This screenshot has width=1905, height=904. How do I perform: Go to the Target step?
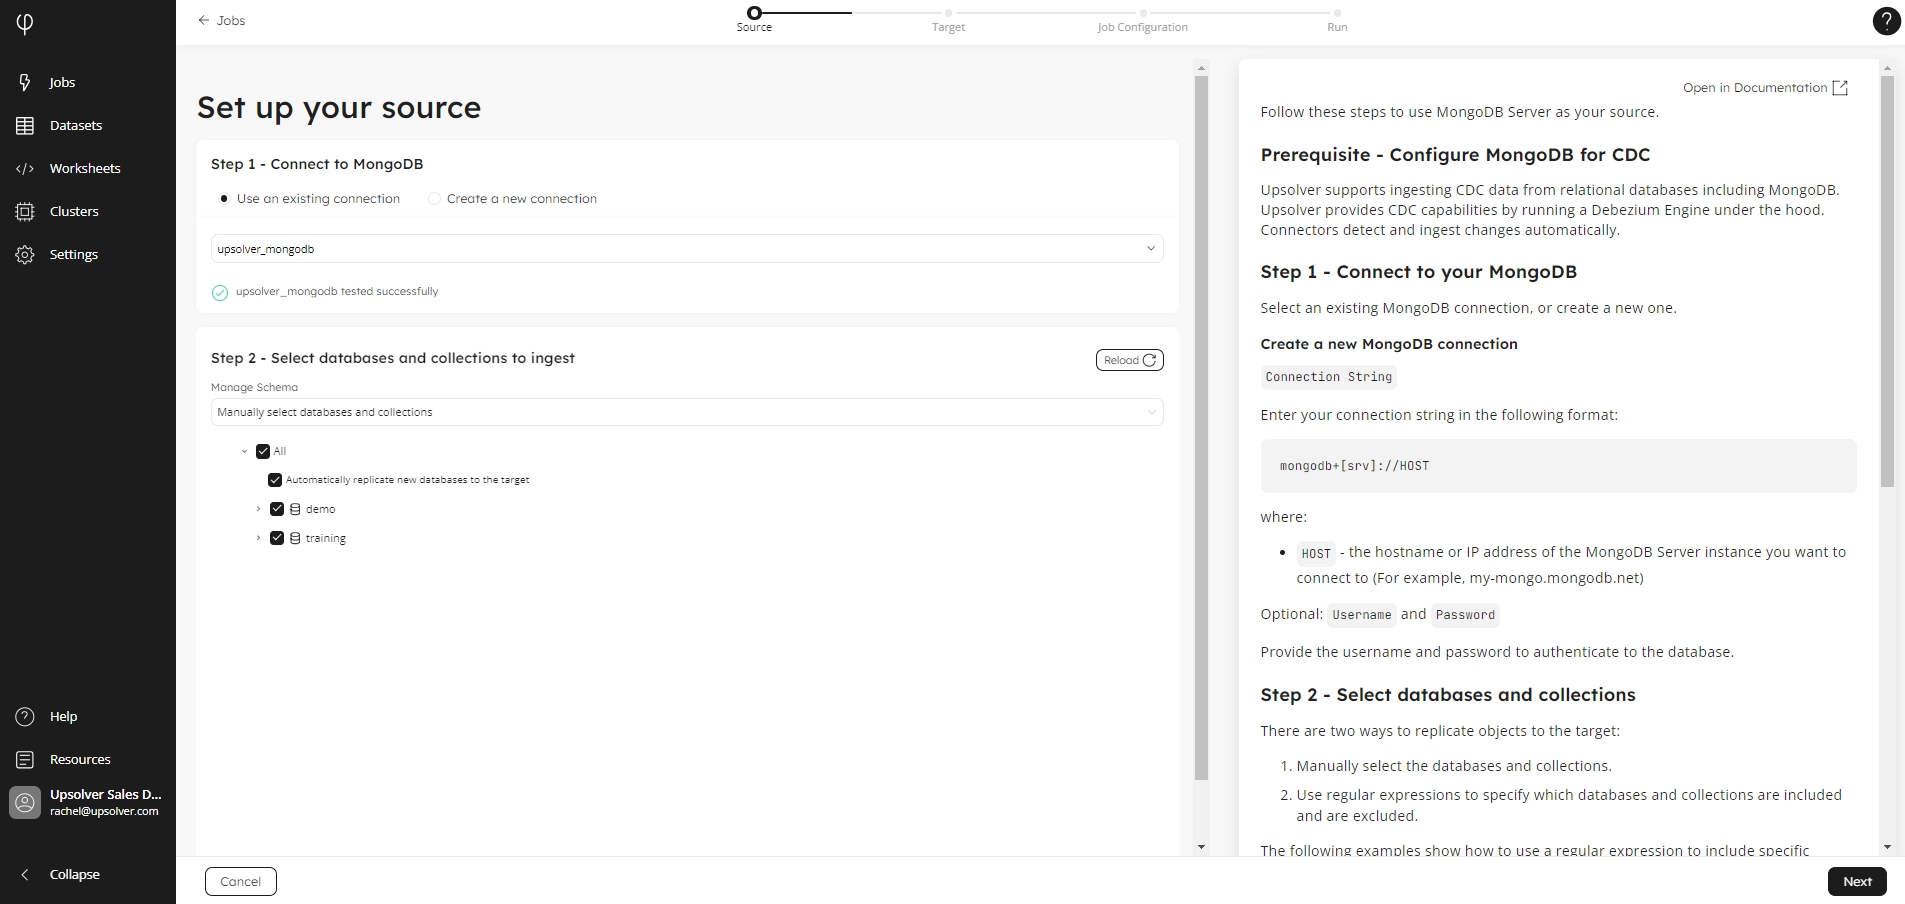948,14
